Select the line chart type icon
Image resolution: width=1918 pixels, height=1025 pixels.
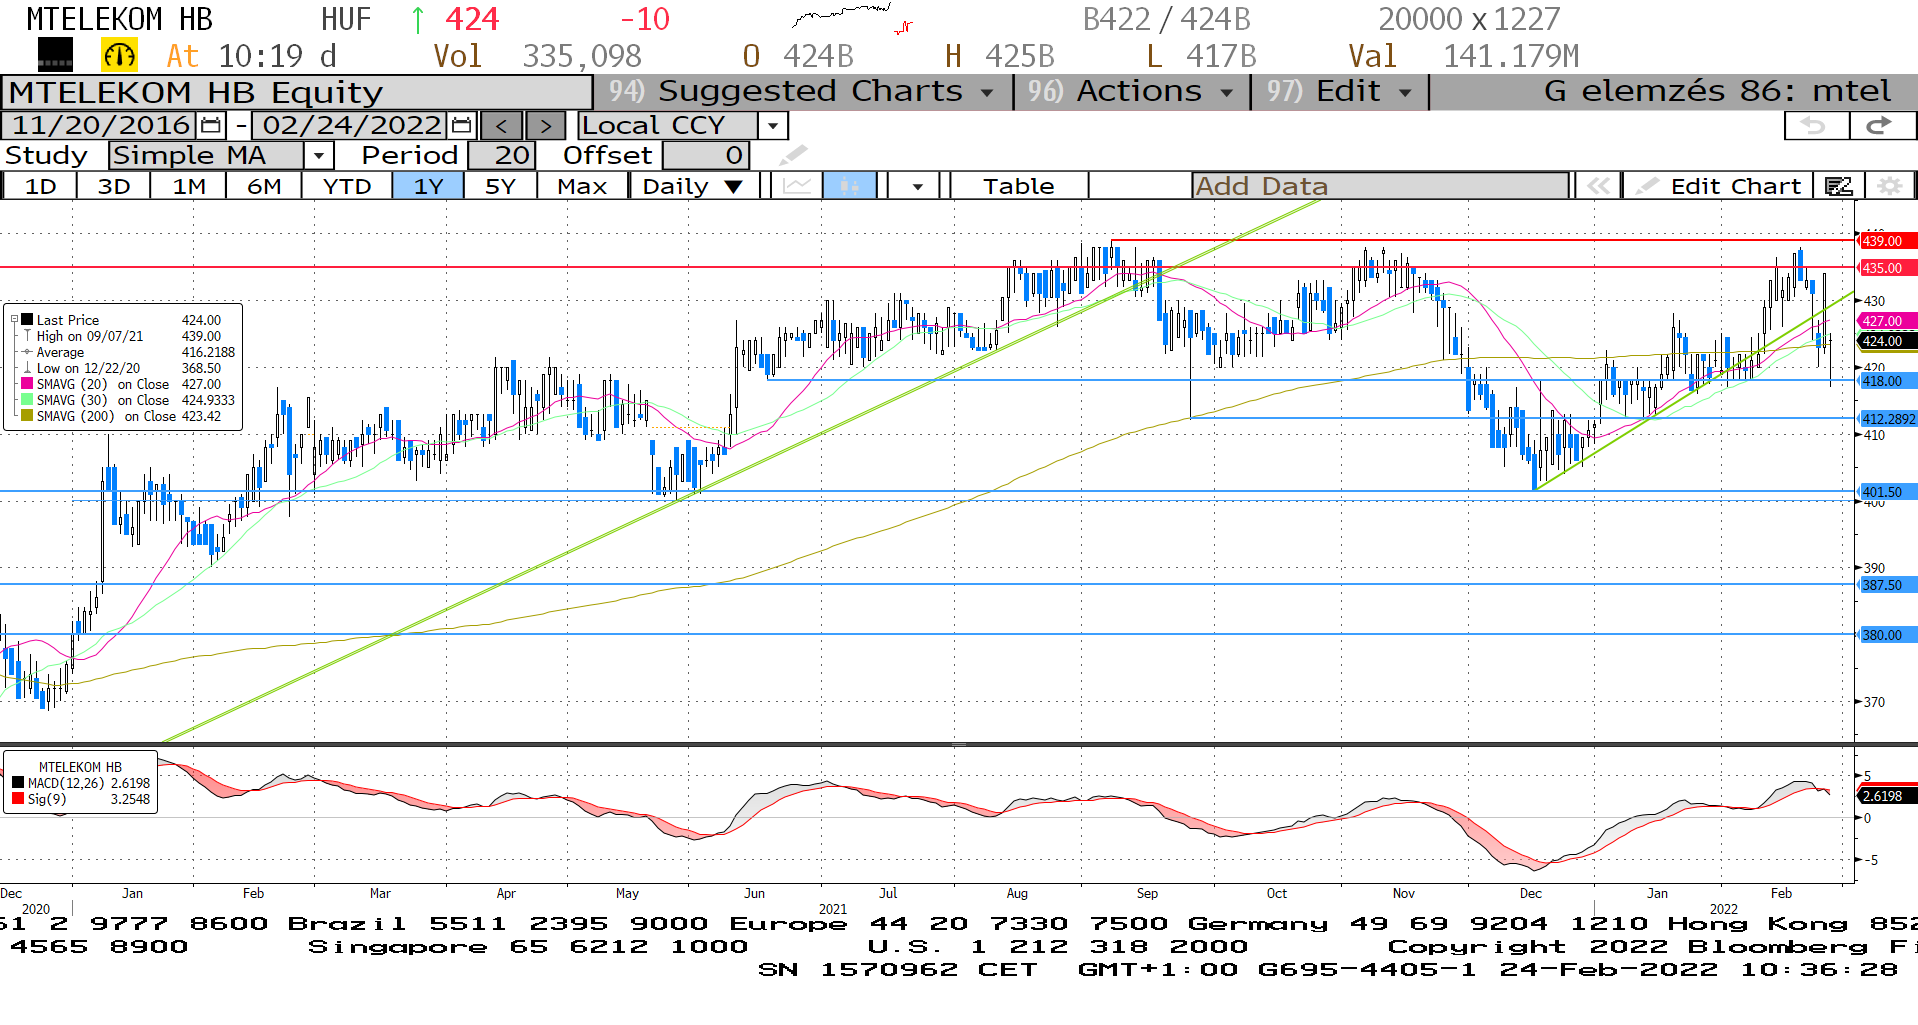(x=797, y=186)
